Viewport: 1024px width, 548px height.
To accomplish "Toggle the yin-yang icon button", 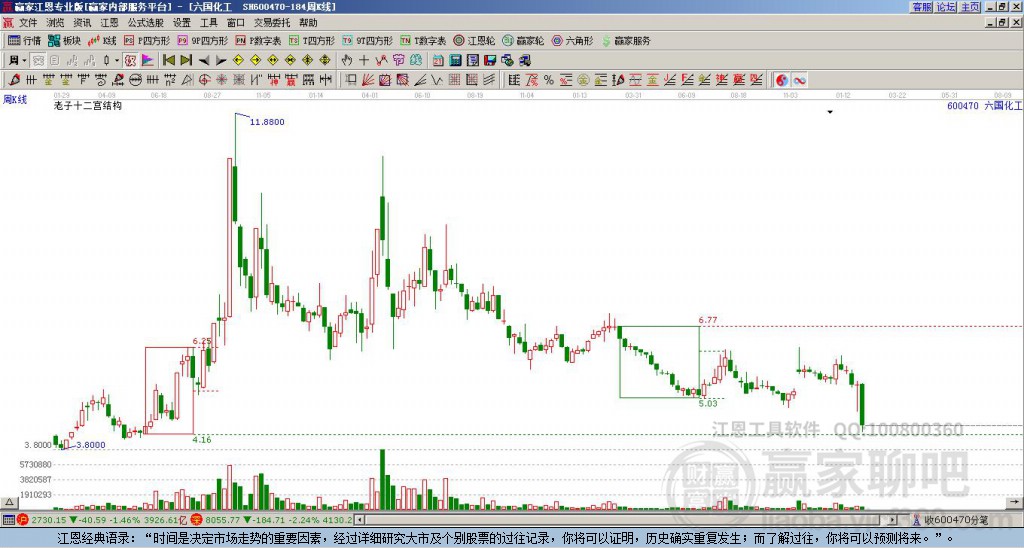I will [x=782, y=80].
